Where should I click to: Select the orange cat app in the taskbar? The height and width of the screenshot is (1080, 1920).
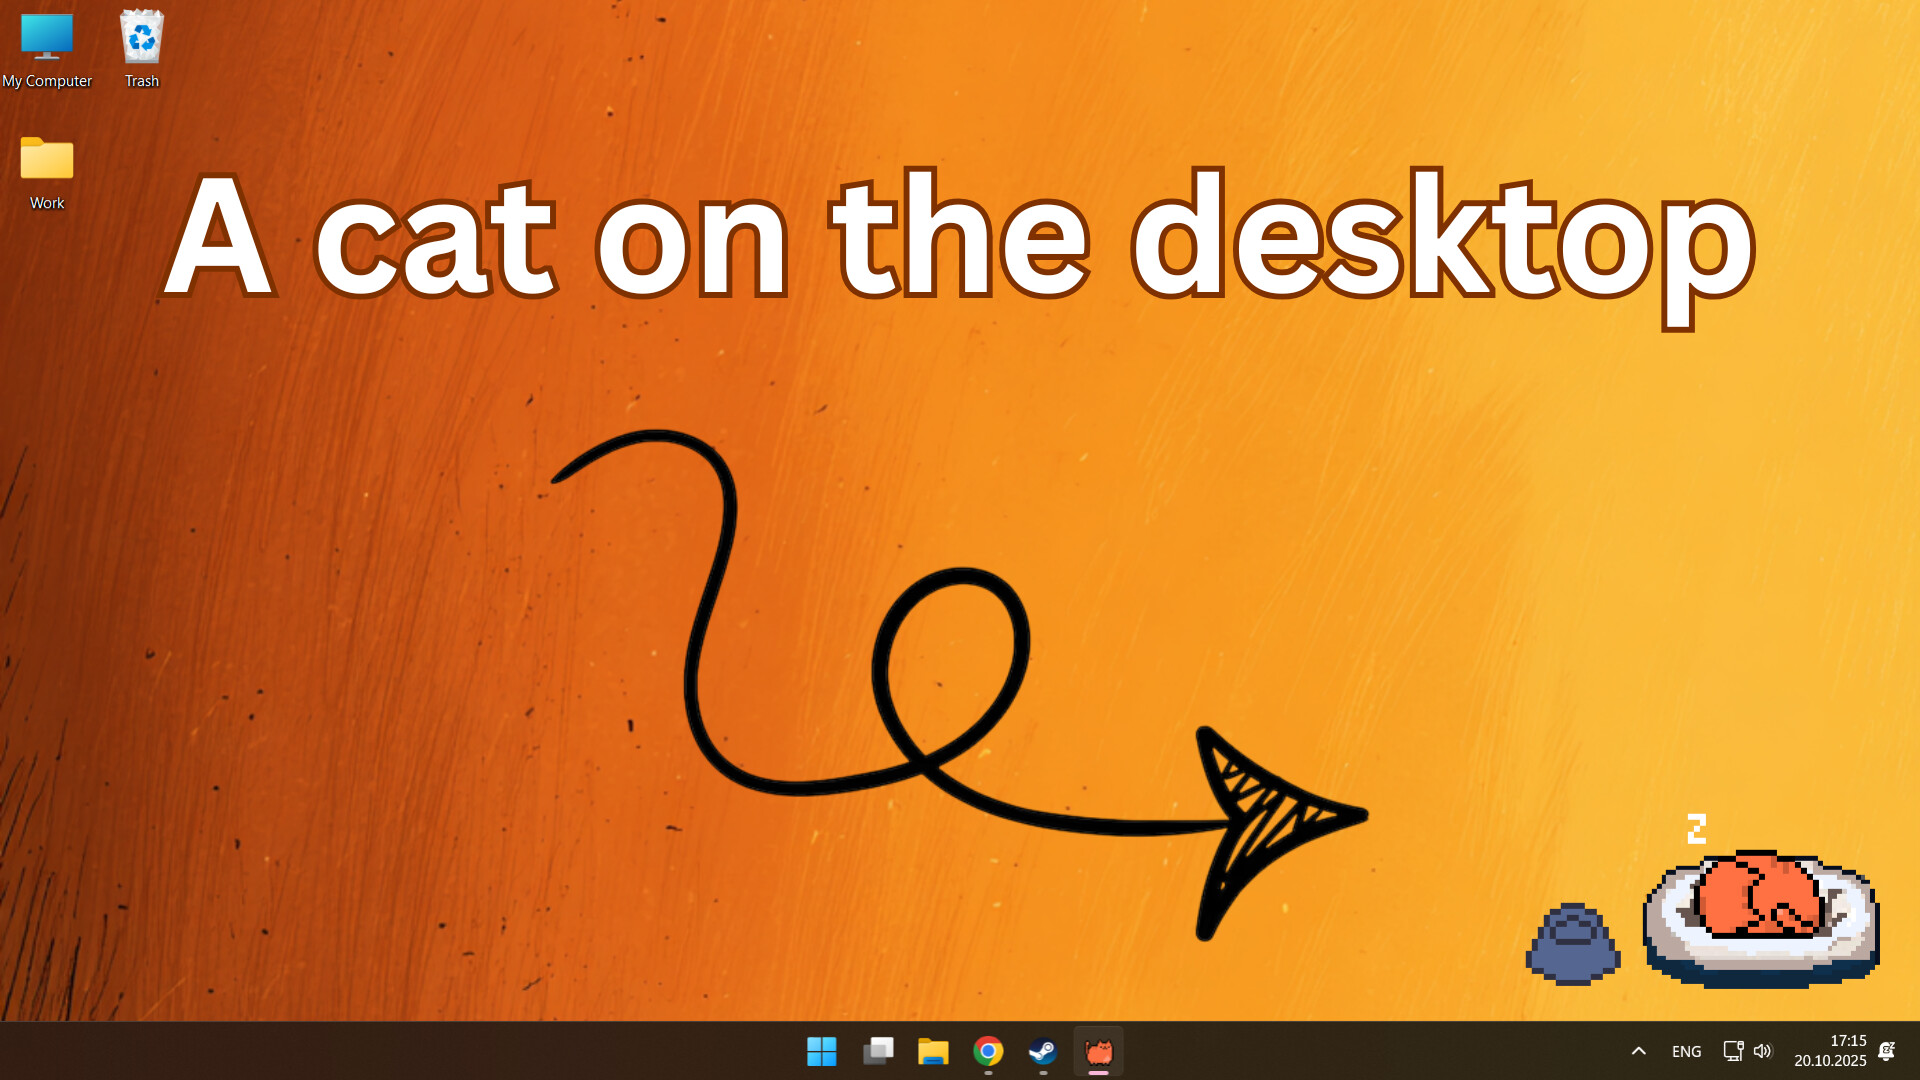tap(1098, 1051)
